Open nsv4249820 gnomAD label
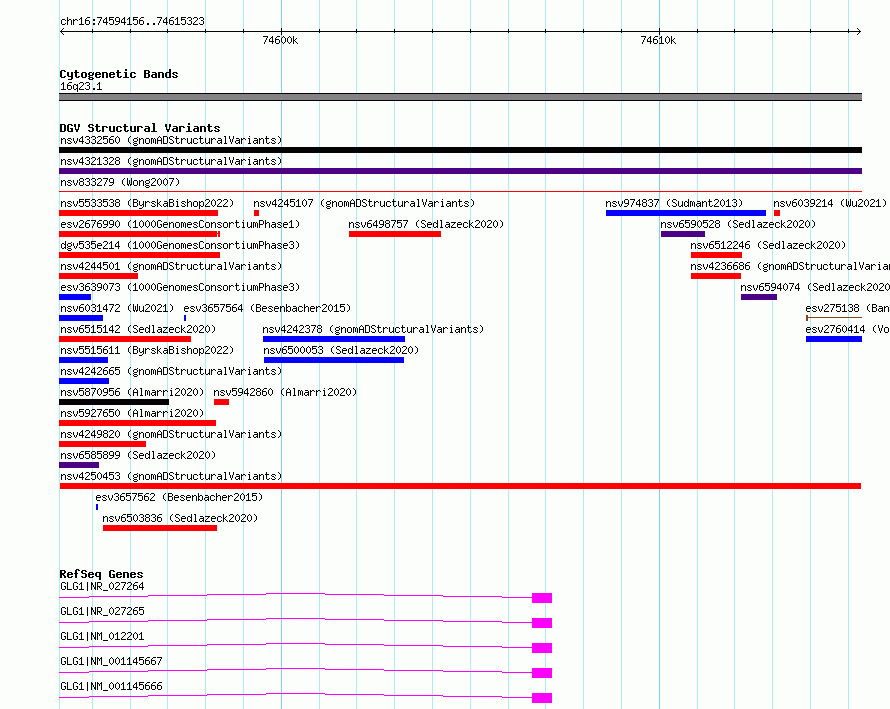 pyautogui.click(x=171, y=434)
